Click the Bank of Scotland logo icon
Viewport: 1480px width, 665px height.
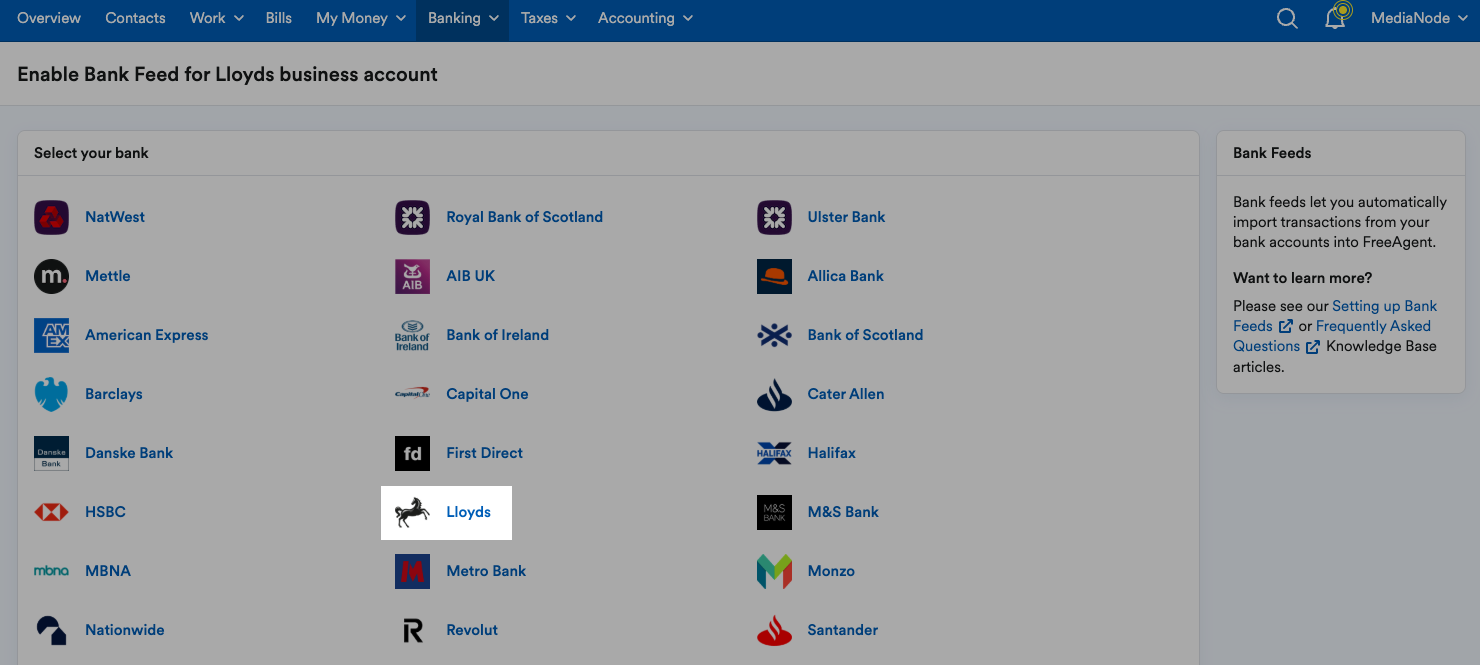(x=774, y=335)
